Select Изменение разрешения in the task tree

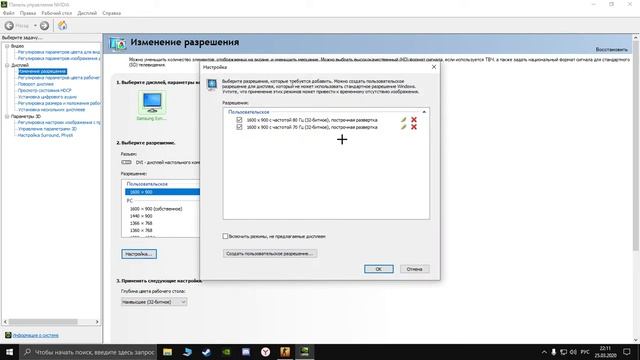(42, 71)
